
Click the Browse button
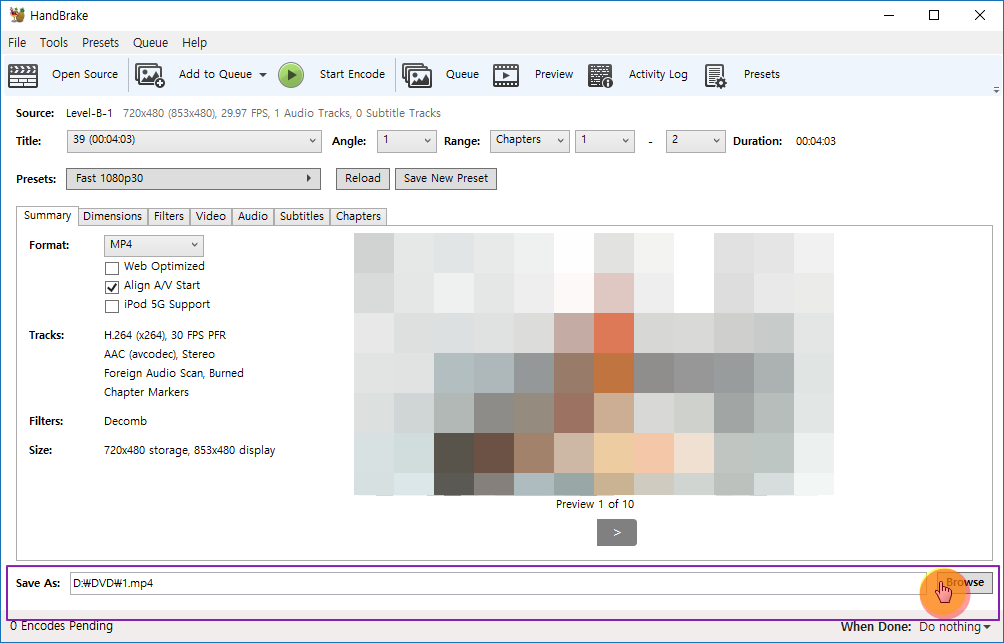[964, 583]
